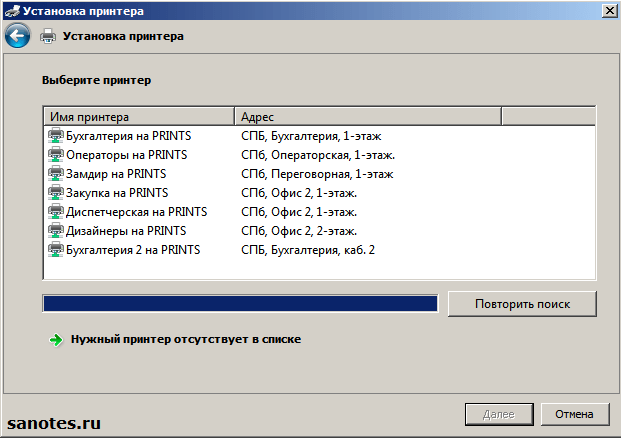Click printer icon beside Замдир на PRINTS

point(55,174)
